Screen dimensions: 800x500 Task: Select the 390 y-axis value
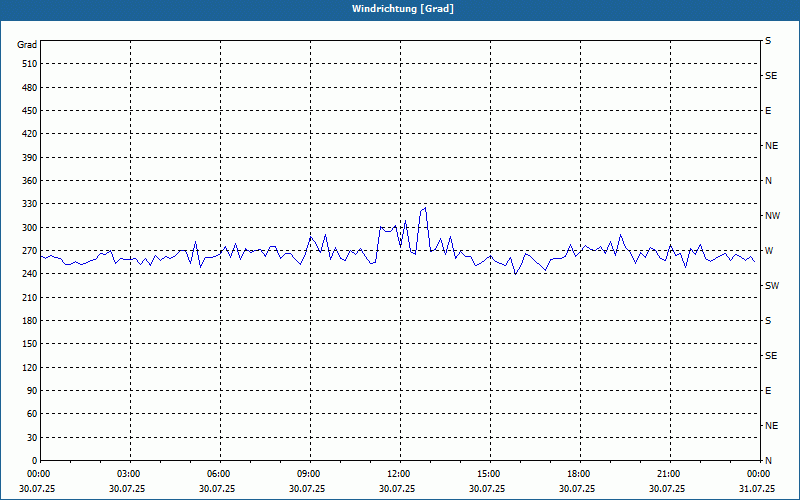pos(30,158)
